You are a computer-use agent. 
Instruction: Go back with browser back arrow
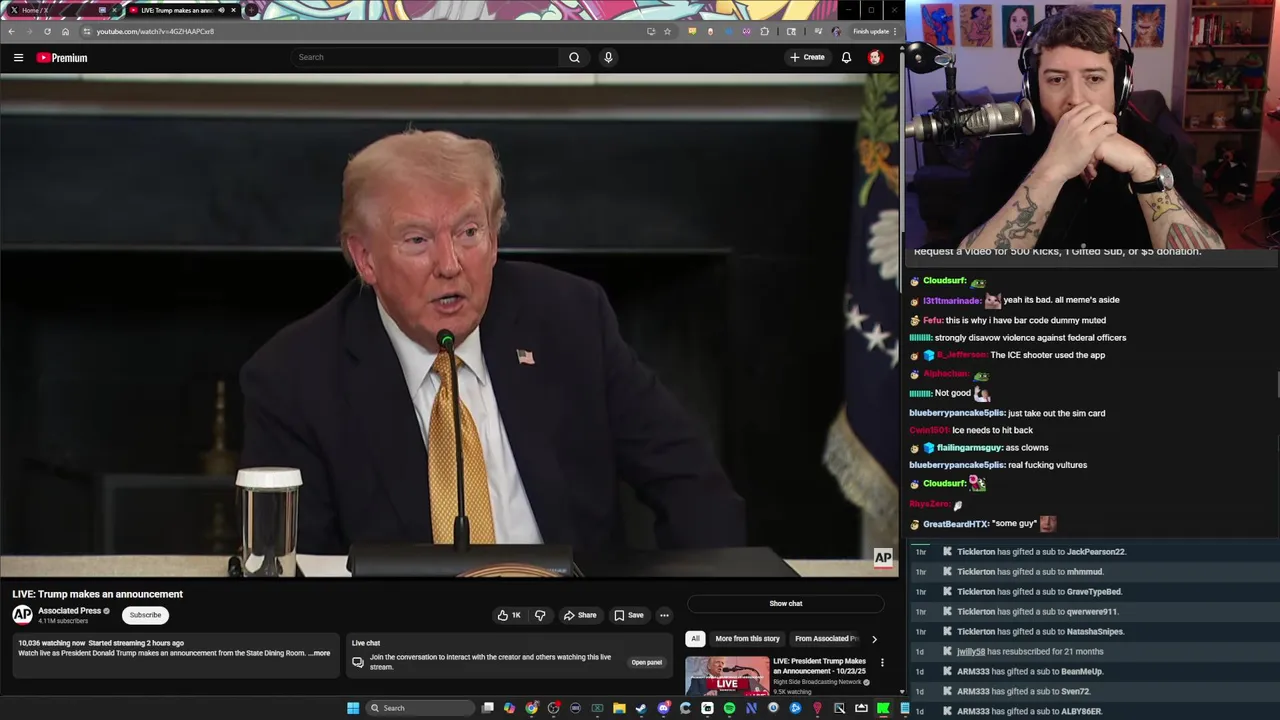click(11, 31)
